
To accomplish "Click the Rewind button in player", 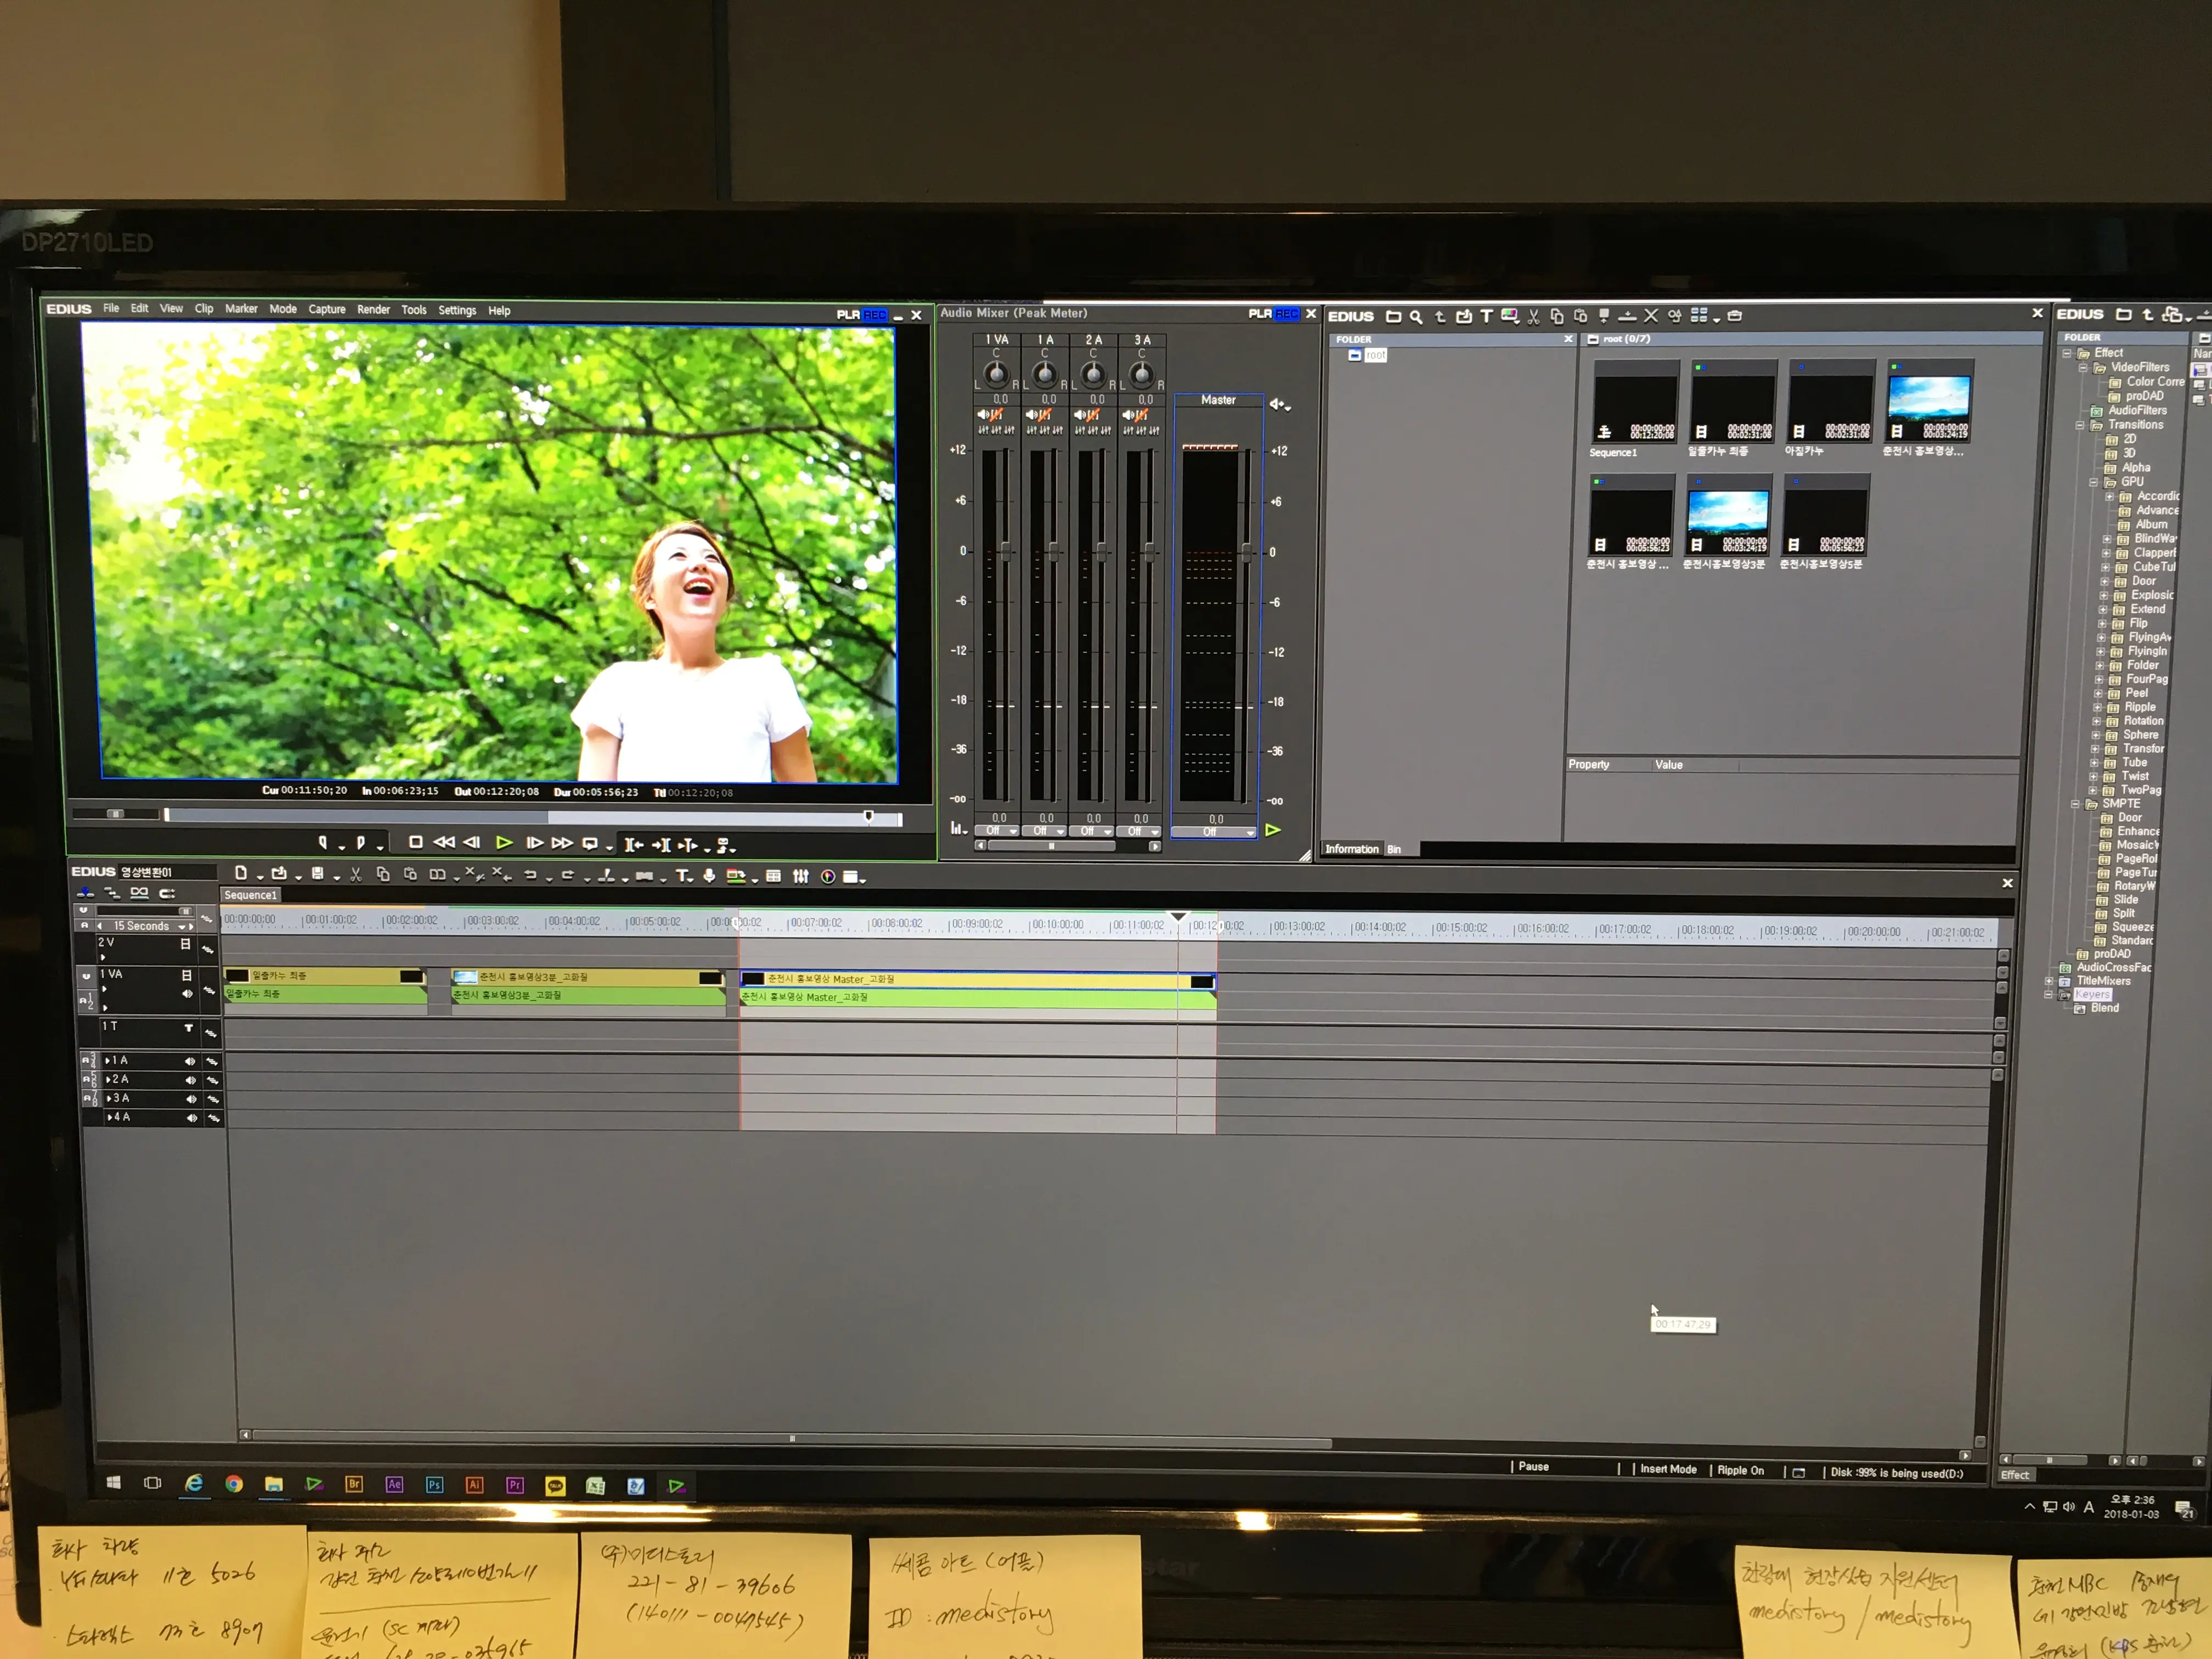I will [x=443, y=843].
